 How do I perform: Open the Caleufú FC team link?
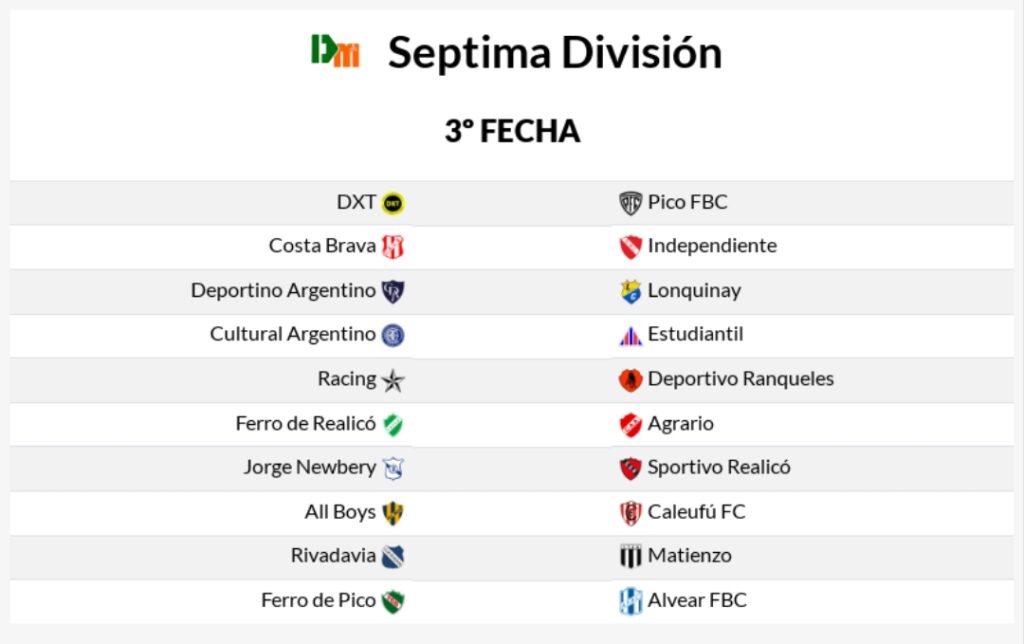tap(696, 512)
